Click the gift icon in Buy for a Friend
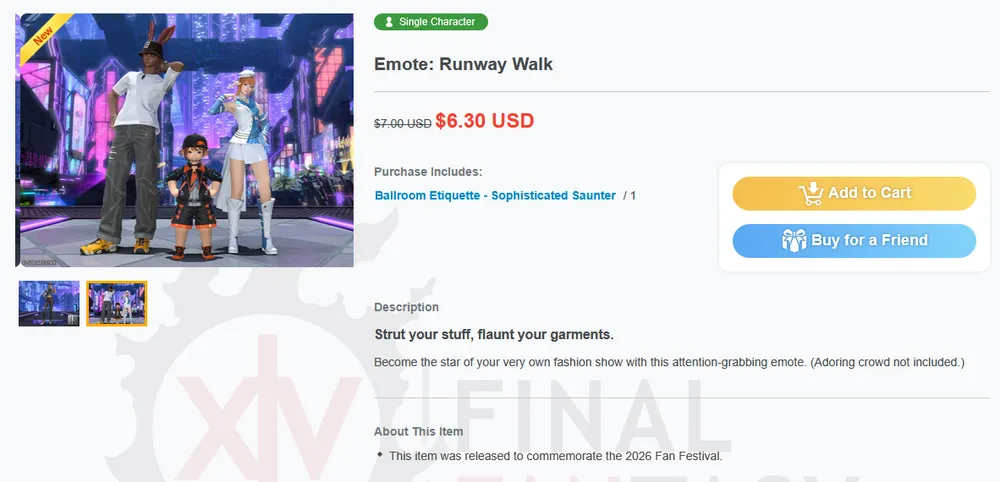1000x482 pixels. pyautogui.click(x=794, y=240)
